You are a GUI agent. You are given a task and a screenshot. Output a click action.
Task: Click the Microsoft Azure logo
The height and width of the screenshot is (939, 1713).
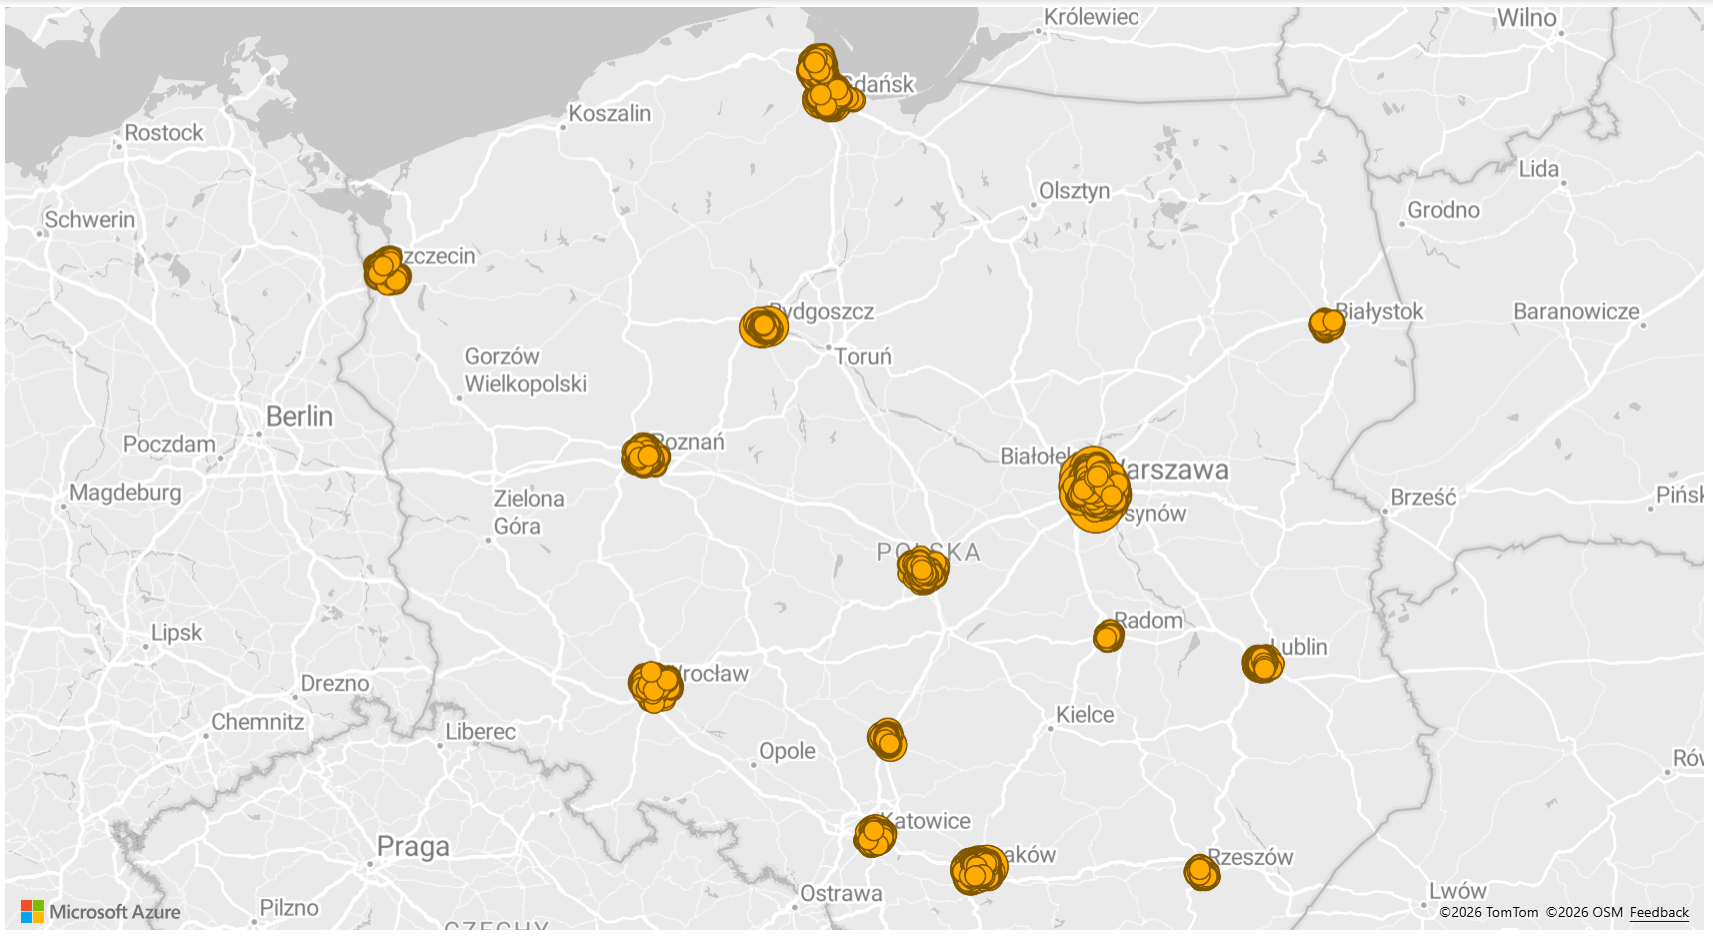(x=101, y=912)
